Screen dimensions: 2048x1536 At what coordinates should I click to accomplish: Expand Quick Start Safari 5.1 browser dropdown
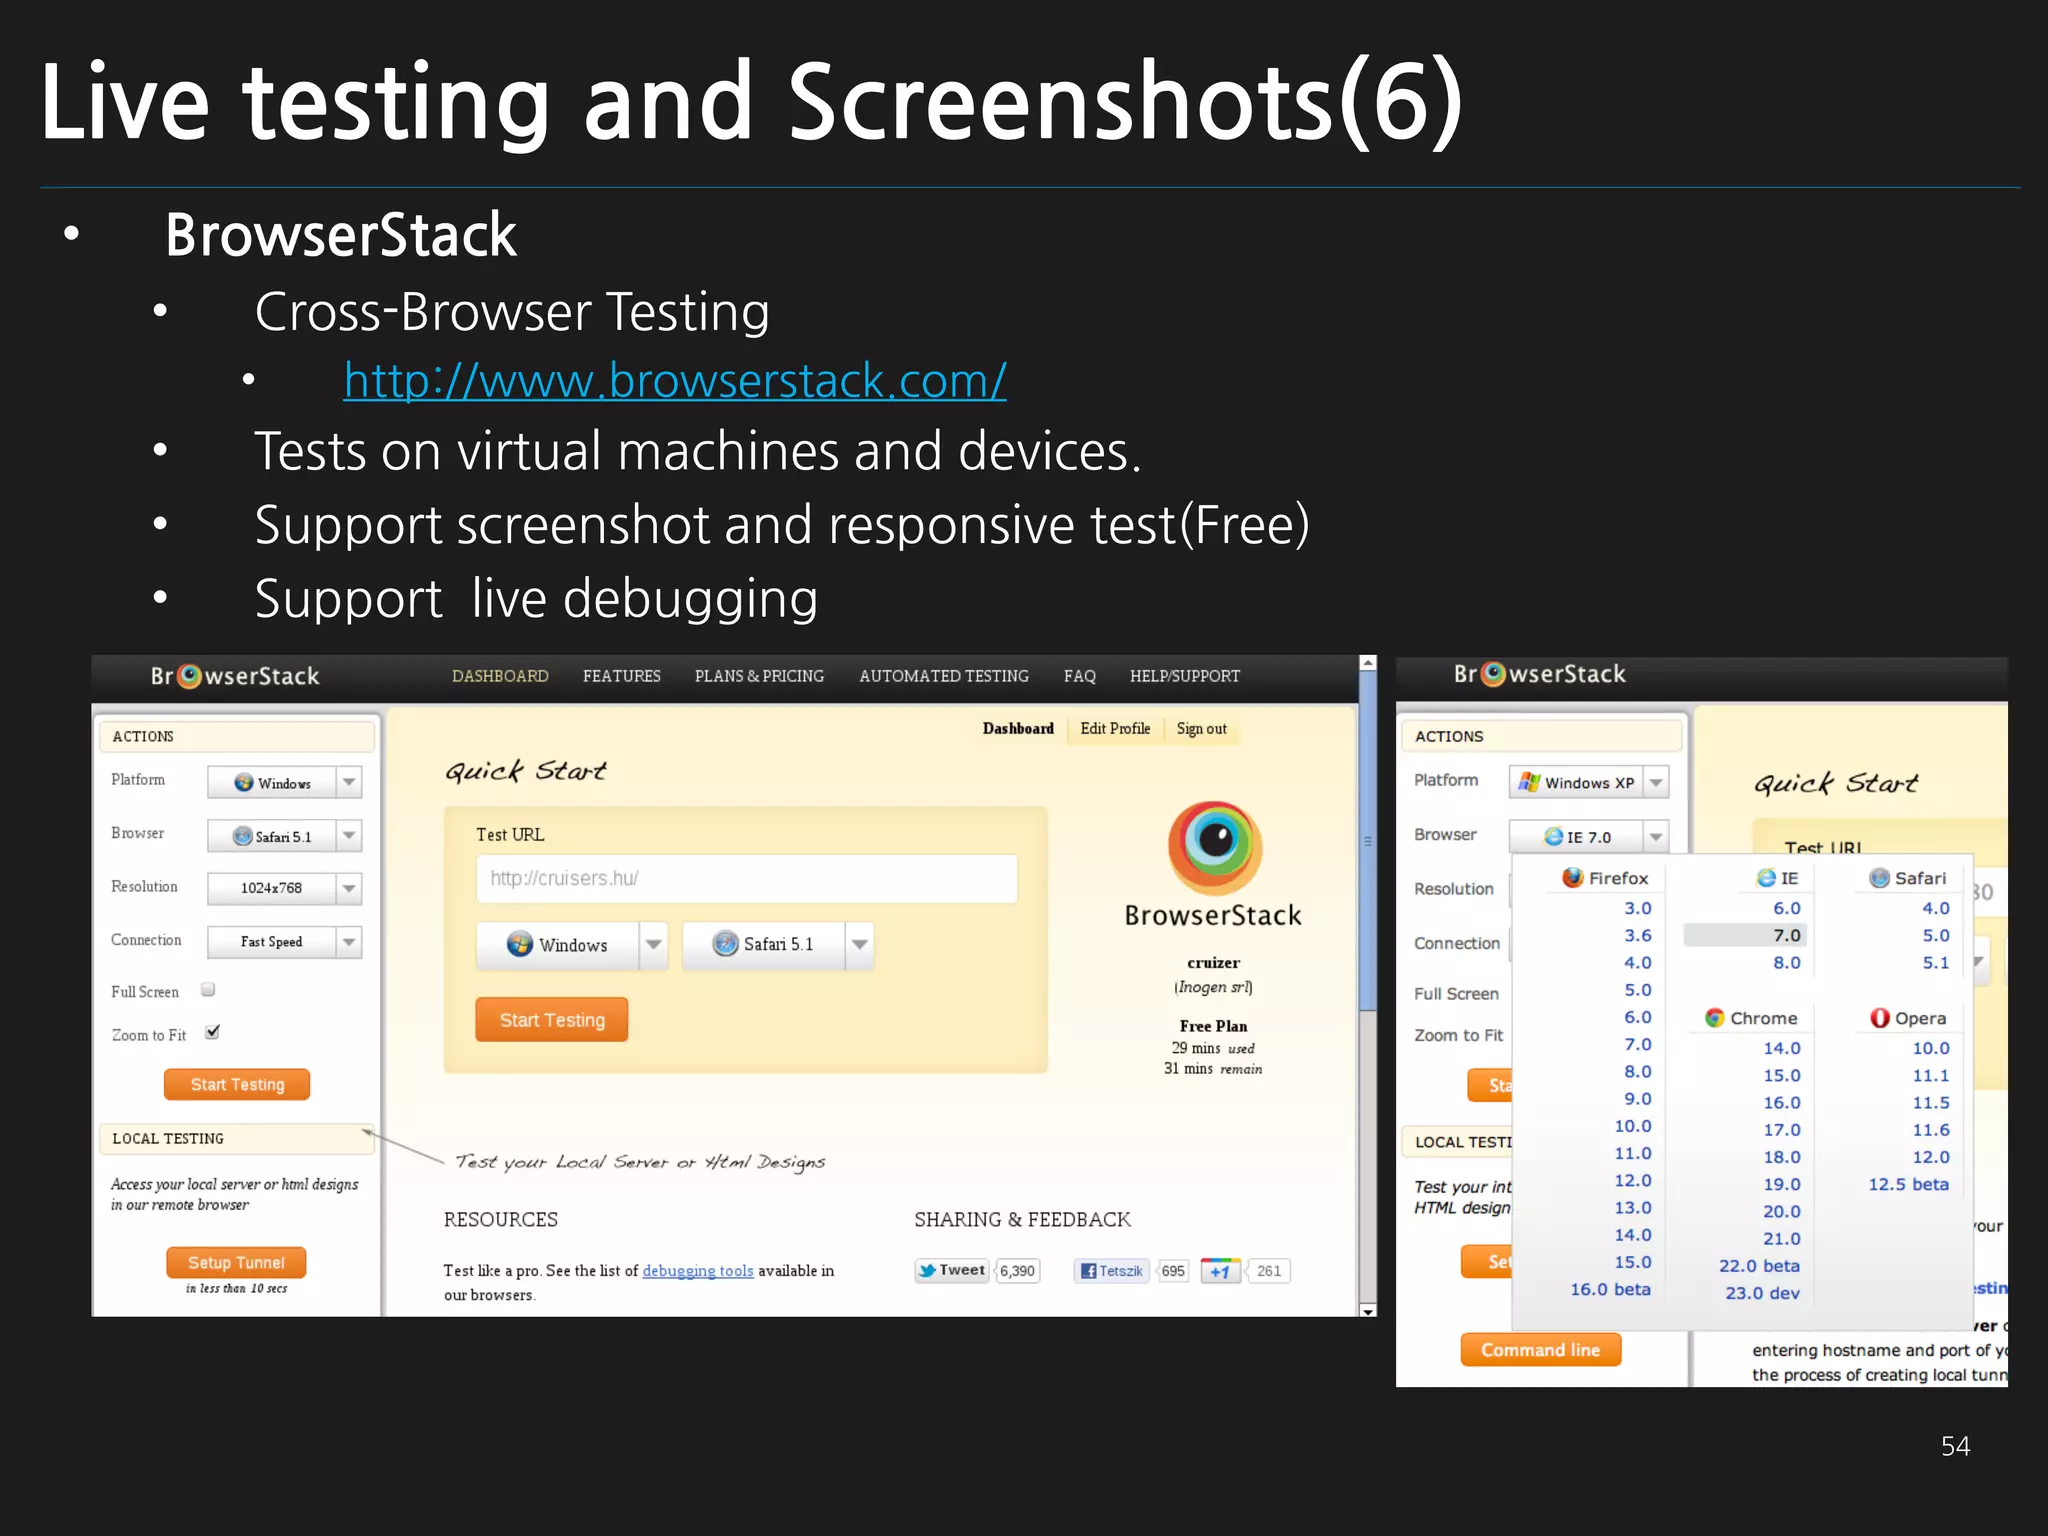tap(859, 945)
